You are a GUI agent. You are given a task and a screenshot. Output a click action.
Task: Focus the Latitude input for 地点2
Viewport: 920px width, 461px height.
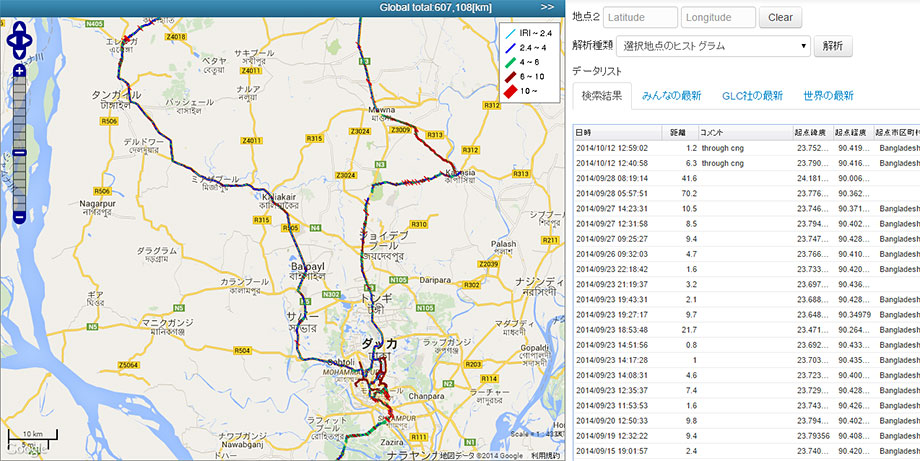tap(640, 17)
